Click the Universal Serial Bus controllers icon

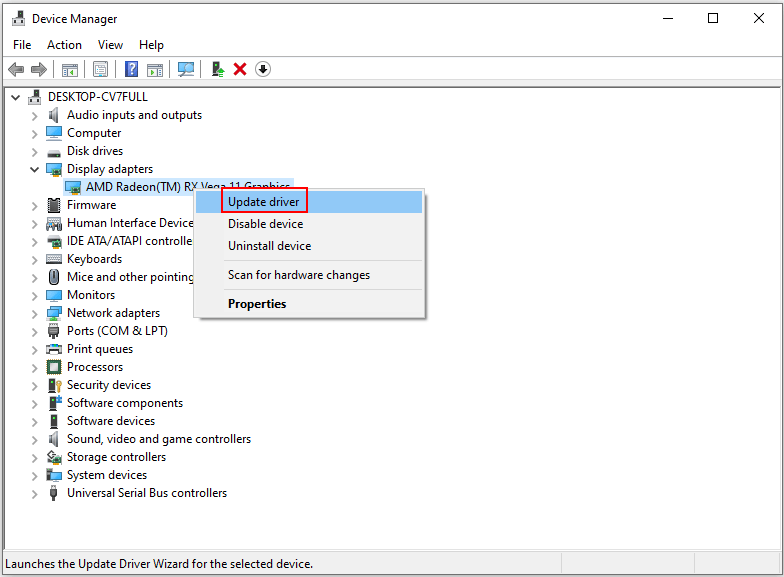point(54,493)
